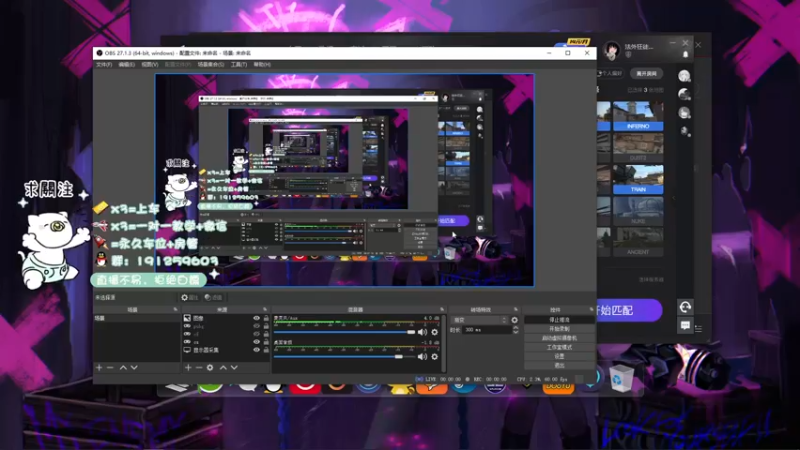Add a new scene with the plus icon in Scenes panel
The height and width of the screenshot is (450, 800).
[x=99, y=367]
